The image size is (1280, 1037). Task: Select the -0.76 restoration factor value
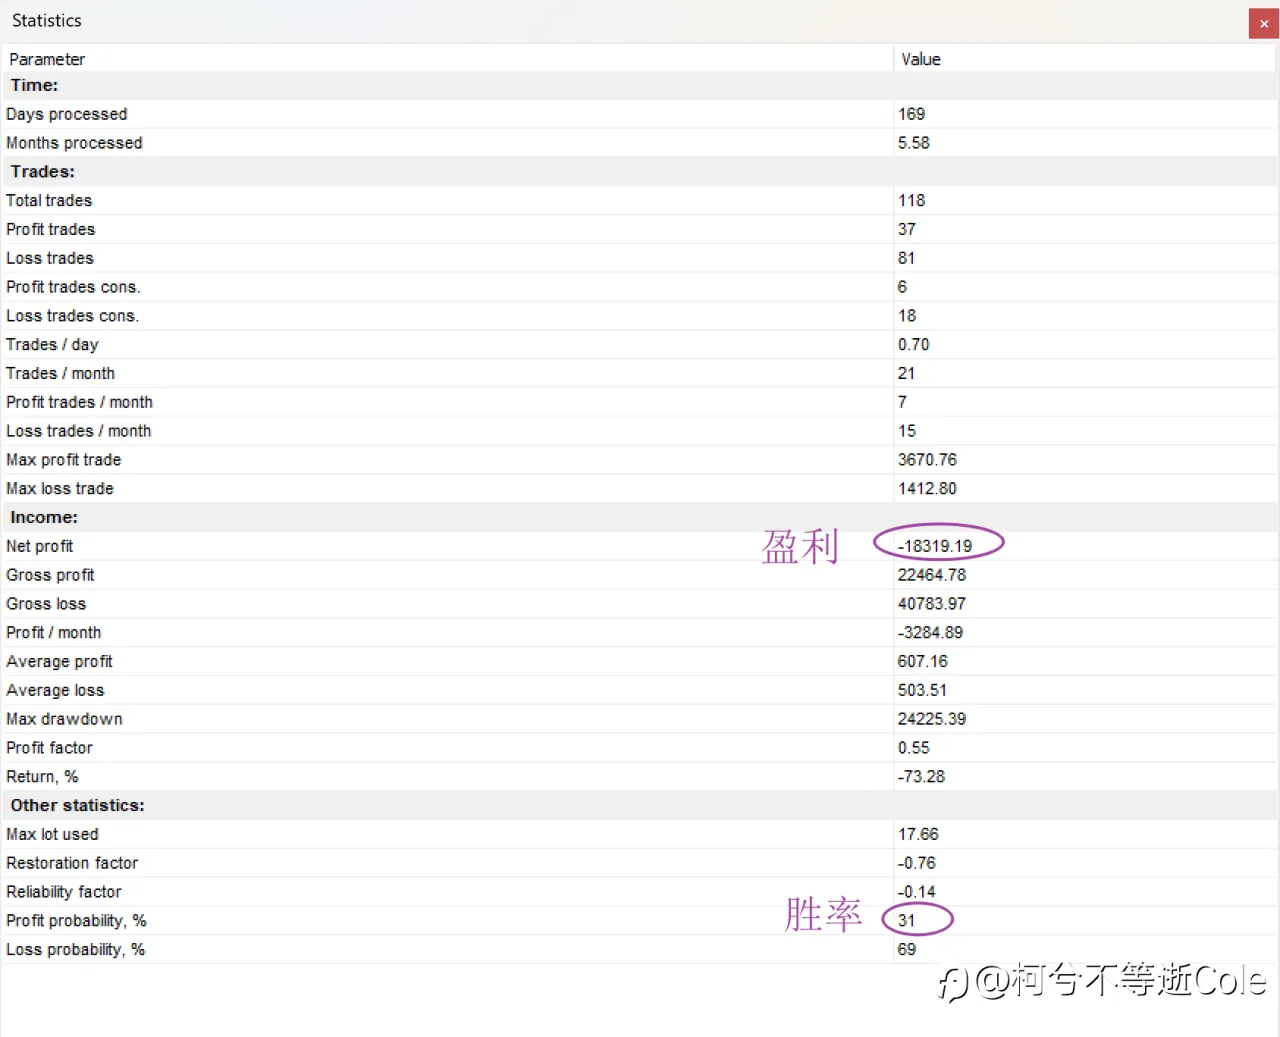pos(917,863)
